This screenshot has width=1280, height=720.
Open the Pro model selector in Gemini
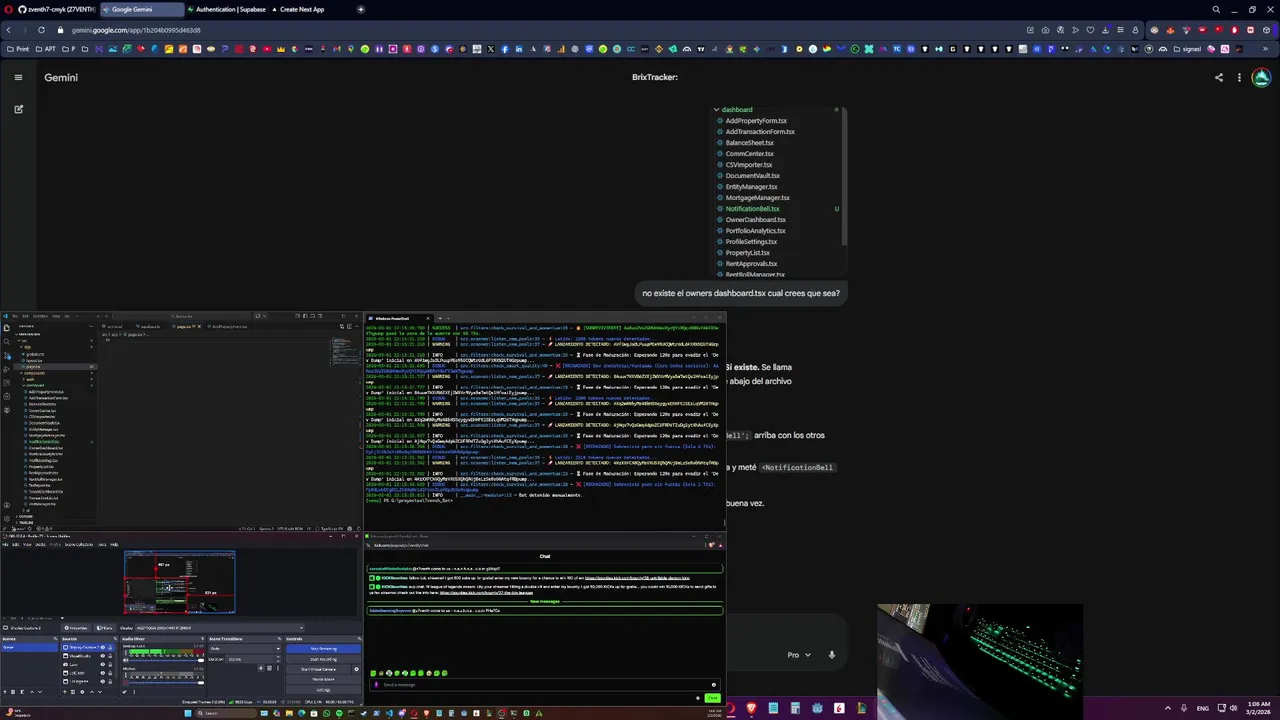(797, 655)
